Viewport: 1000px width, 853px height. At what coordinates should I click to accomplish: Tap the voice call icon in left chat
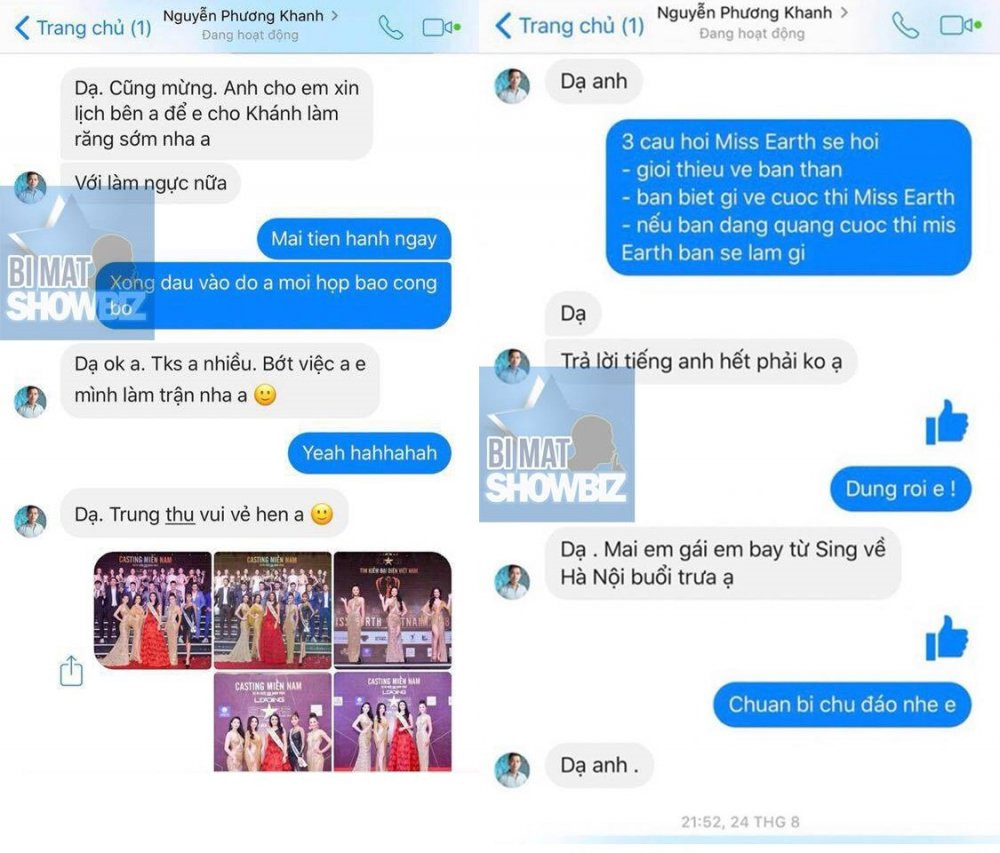click(390, 28)
